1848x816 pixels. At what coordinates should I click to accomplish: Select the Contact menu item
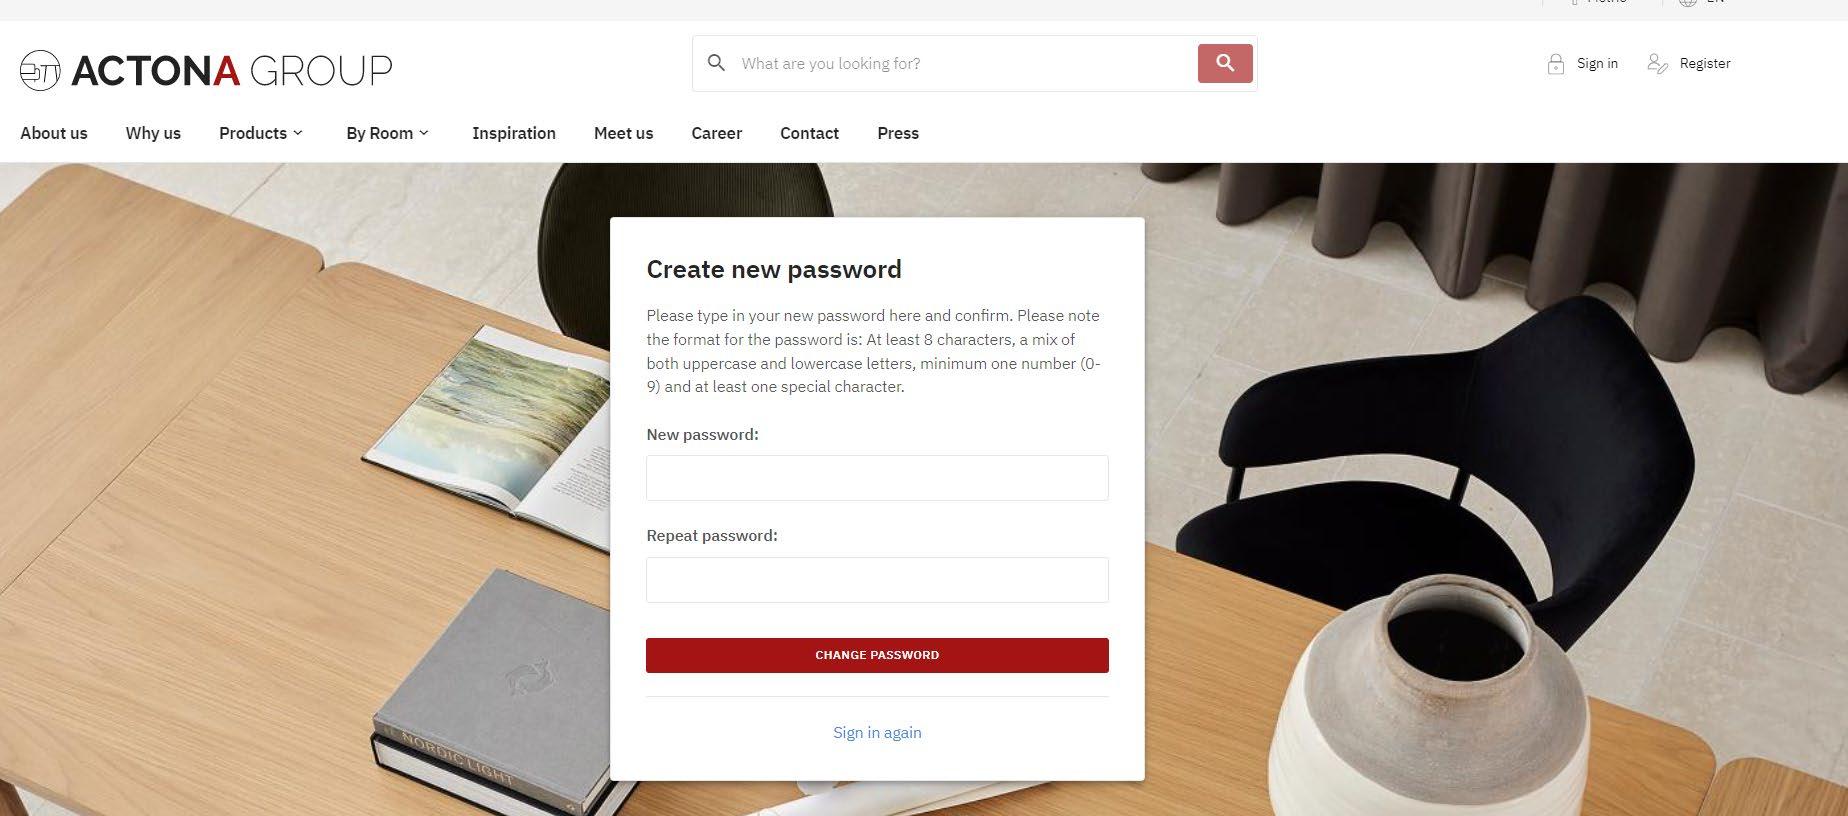809,133
